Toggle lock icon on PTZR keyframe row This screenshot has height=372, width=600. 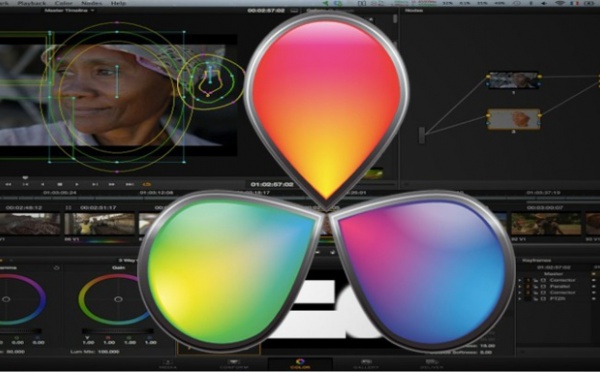[x=535, y=299]
